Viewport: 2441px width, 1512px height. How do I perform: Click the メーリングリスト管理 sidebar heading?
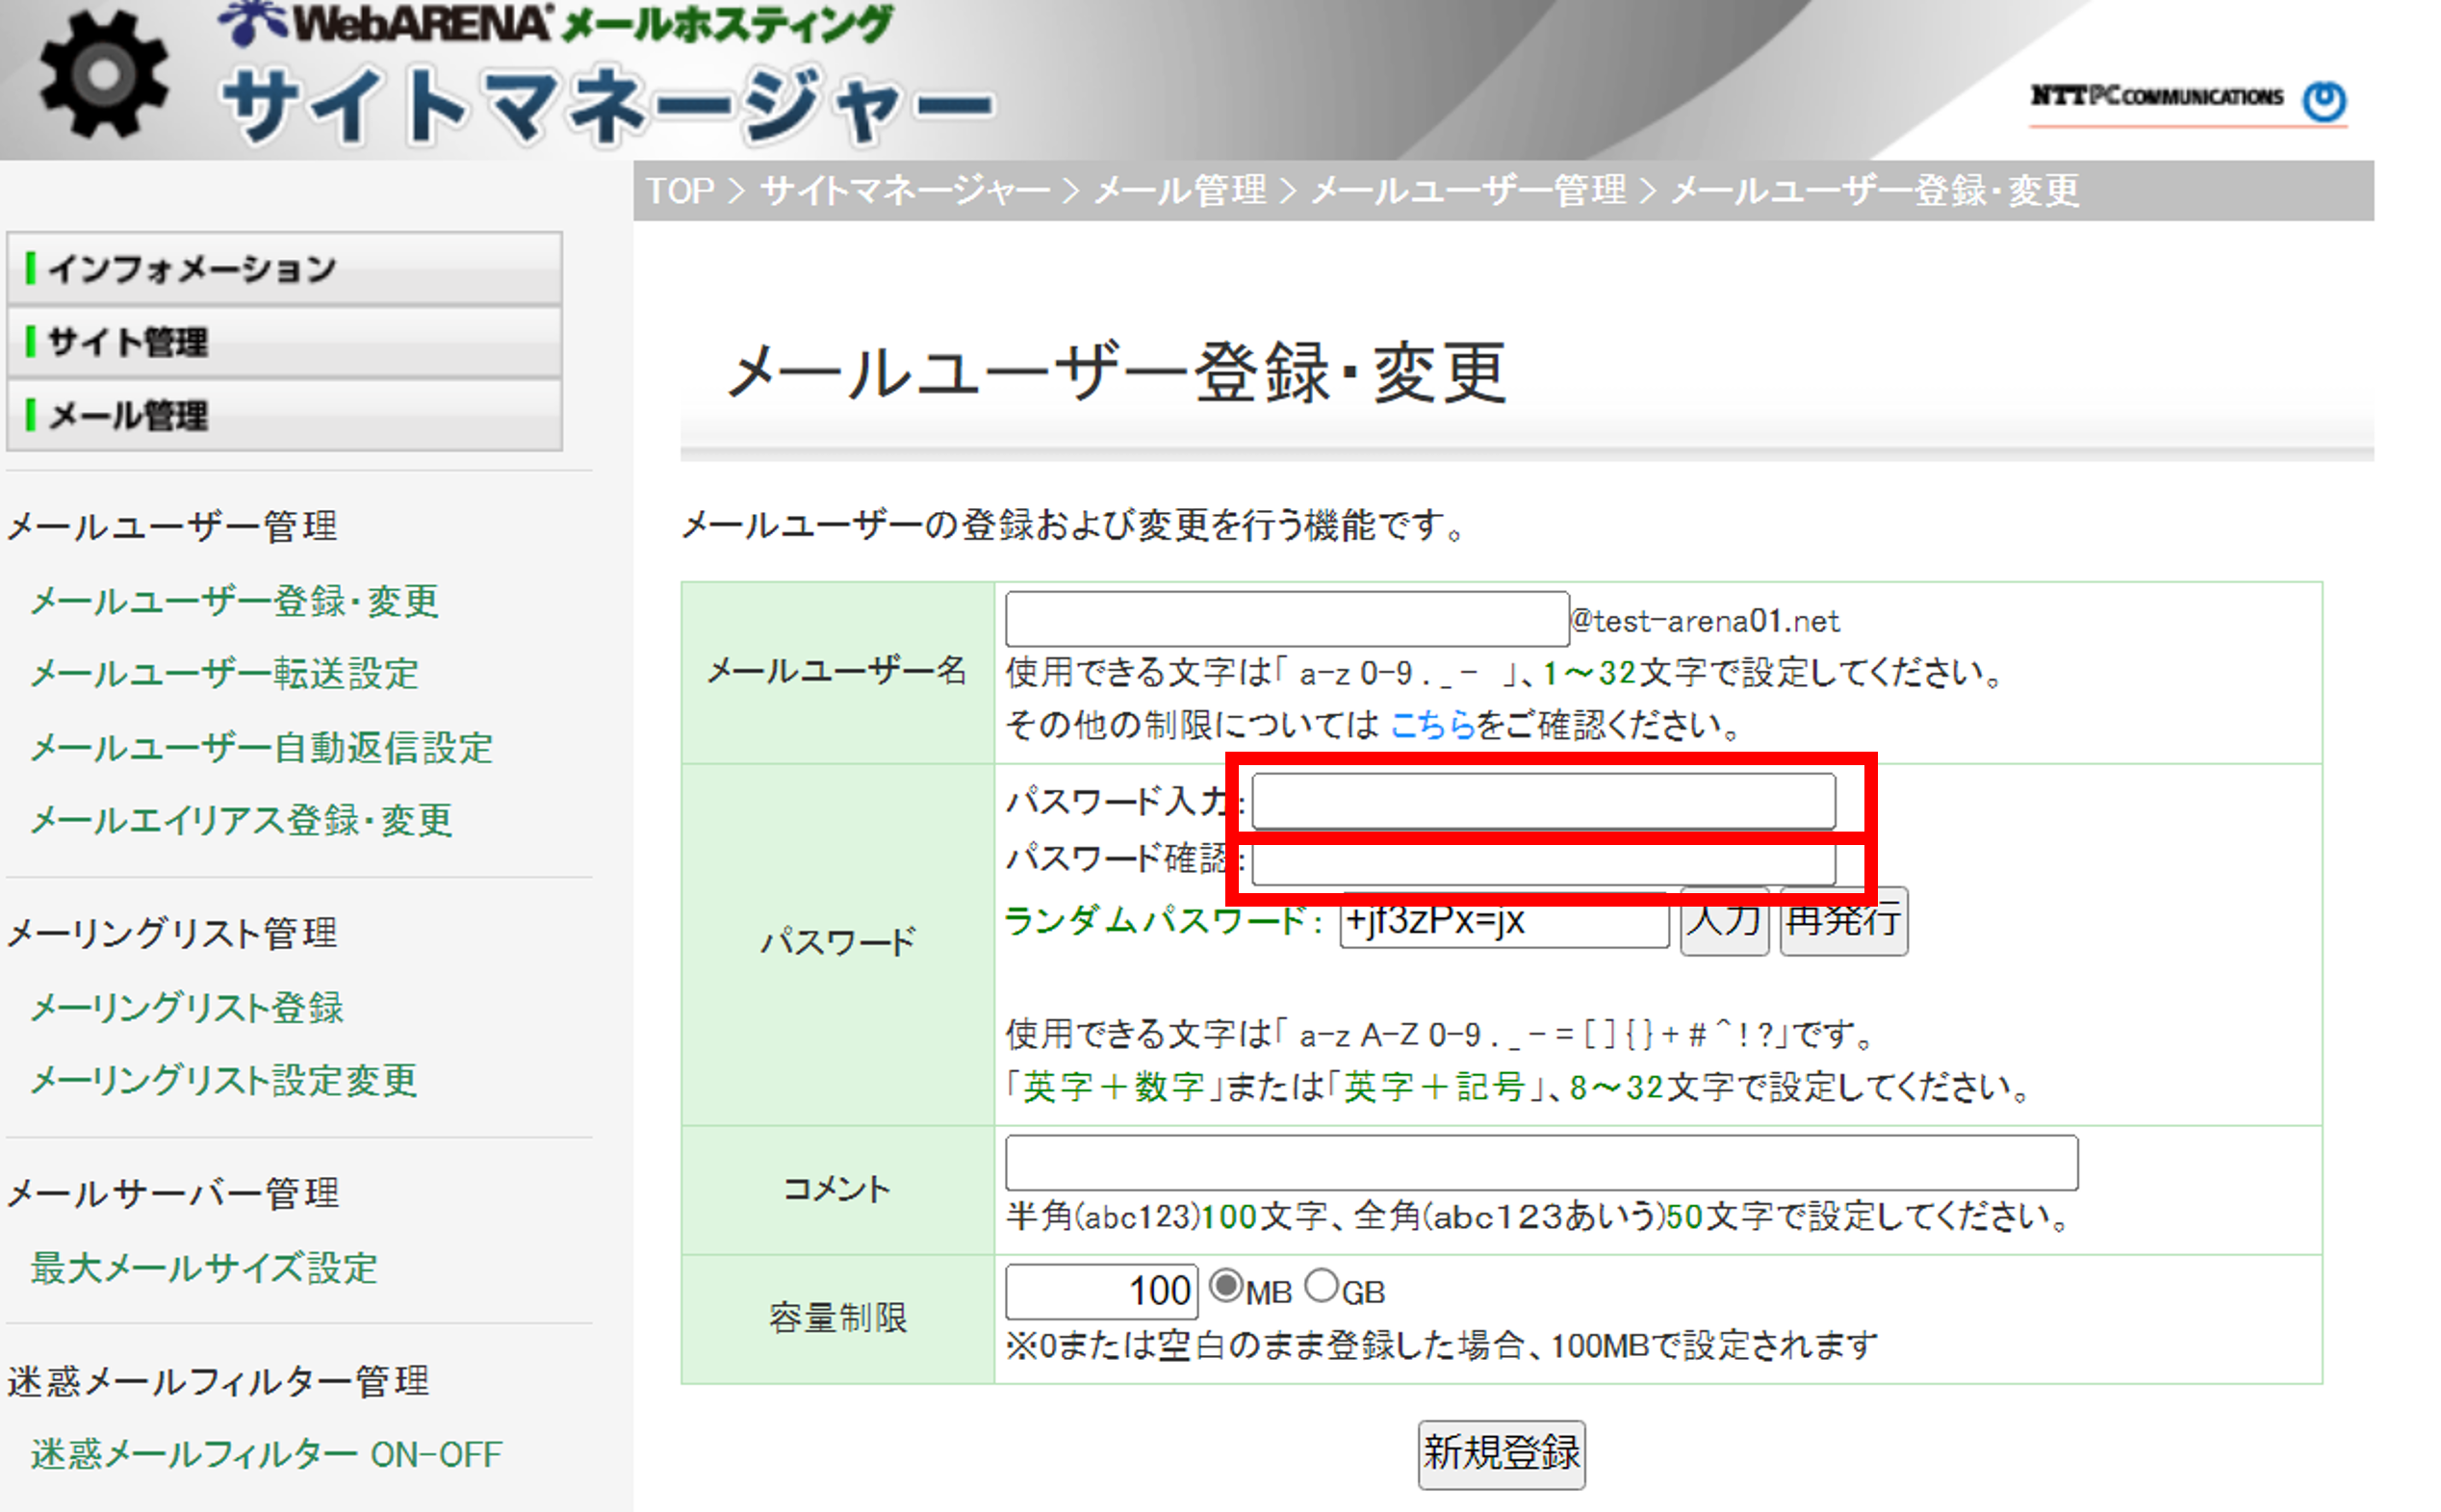(172, 934)
